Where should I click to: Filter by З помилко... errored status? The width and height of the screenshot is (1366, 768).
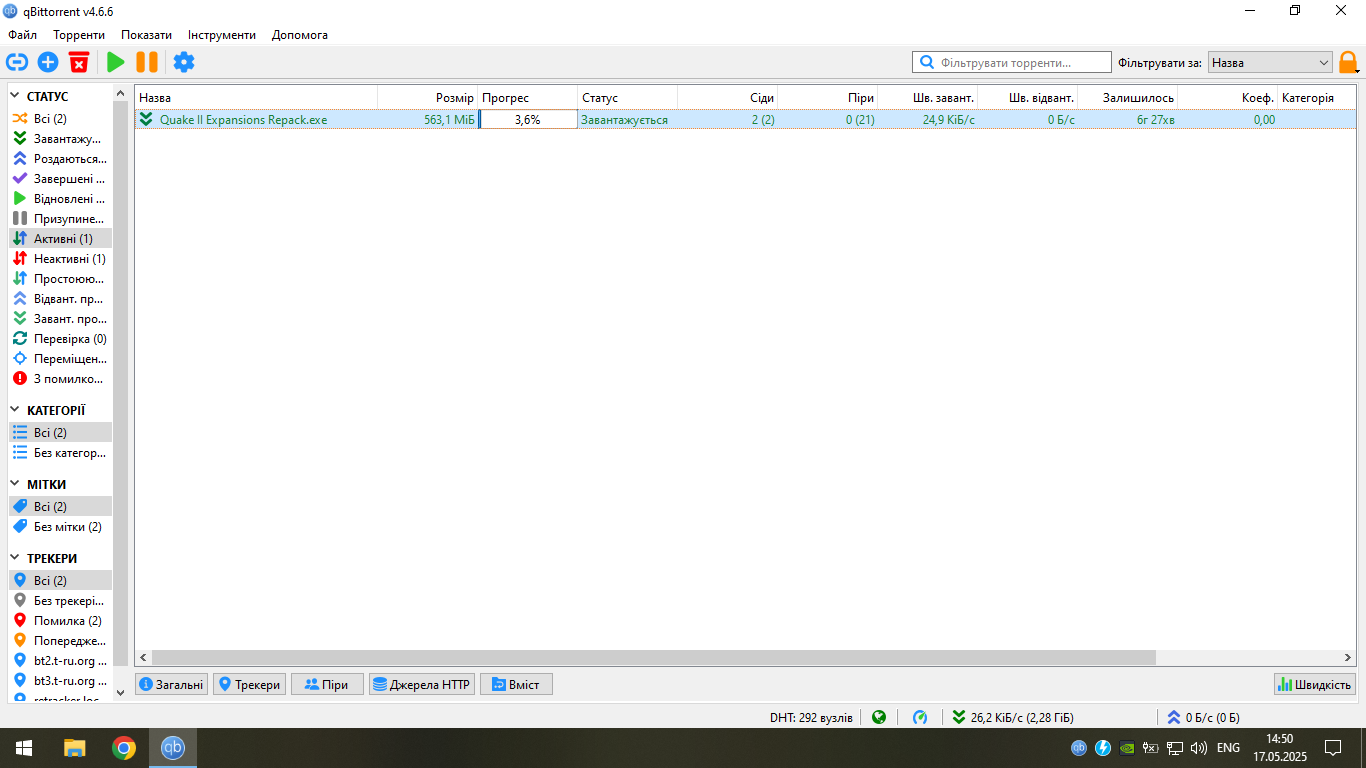(x=60, y=379)
